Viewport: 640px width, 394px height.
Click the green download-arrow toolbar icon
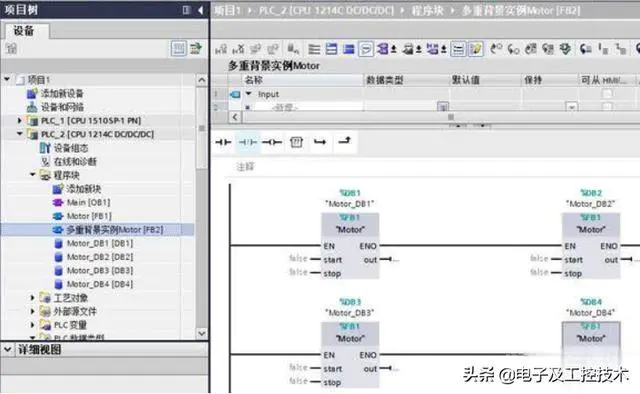566,49
